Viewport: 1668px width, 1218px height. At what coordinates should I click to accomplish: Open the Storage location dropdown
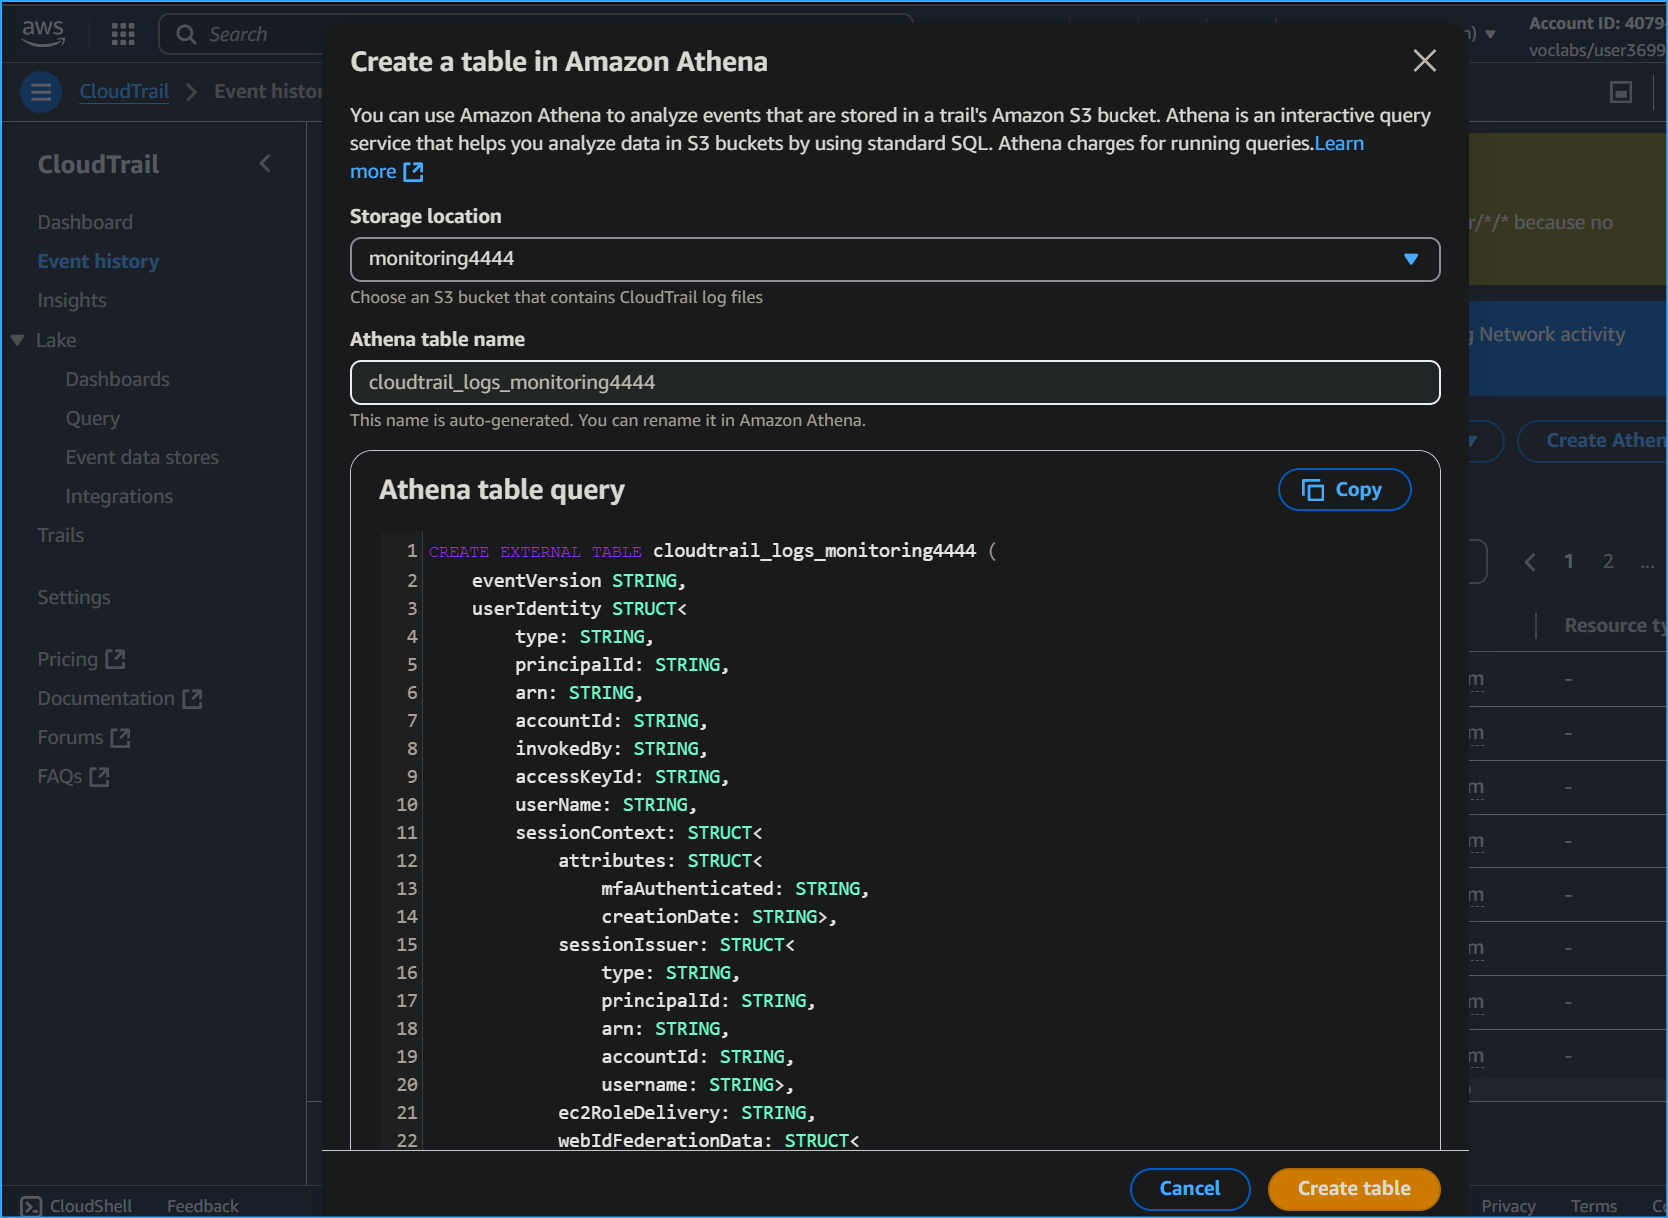1411,259
